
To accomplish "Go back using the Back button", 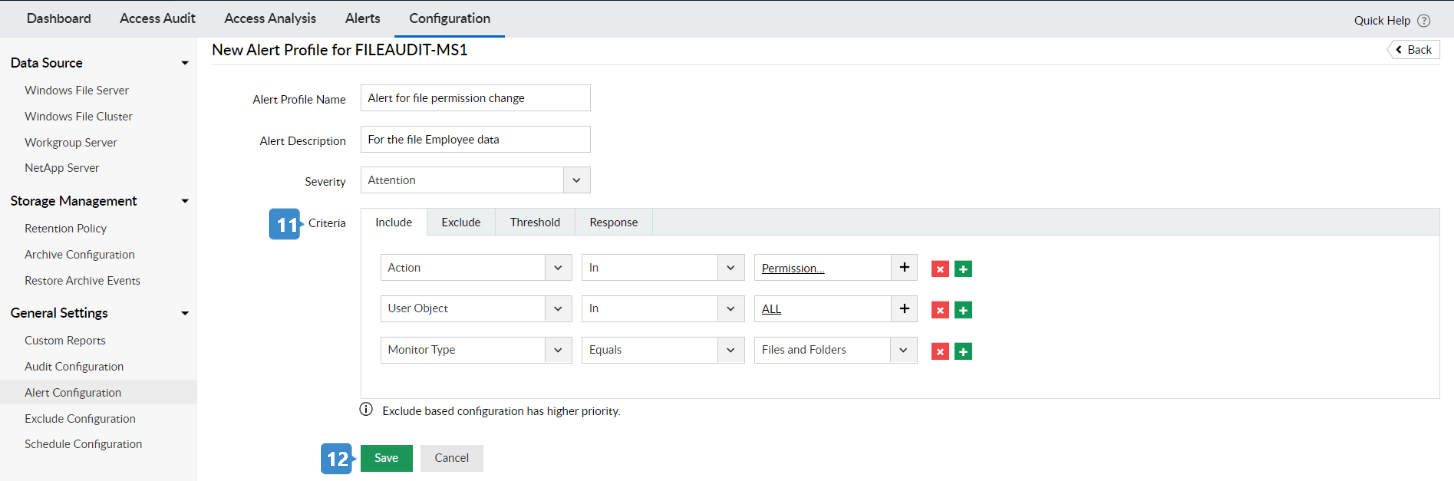I will coord(1413,50).
